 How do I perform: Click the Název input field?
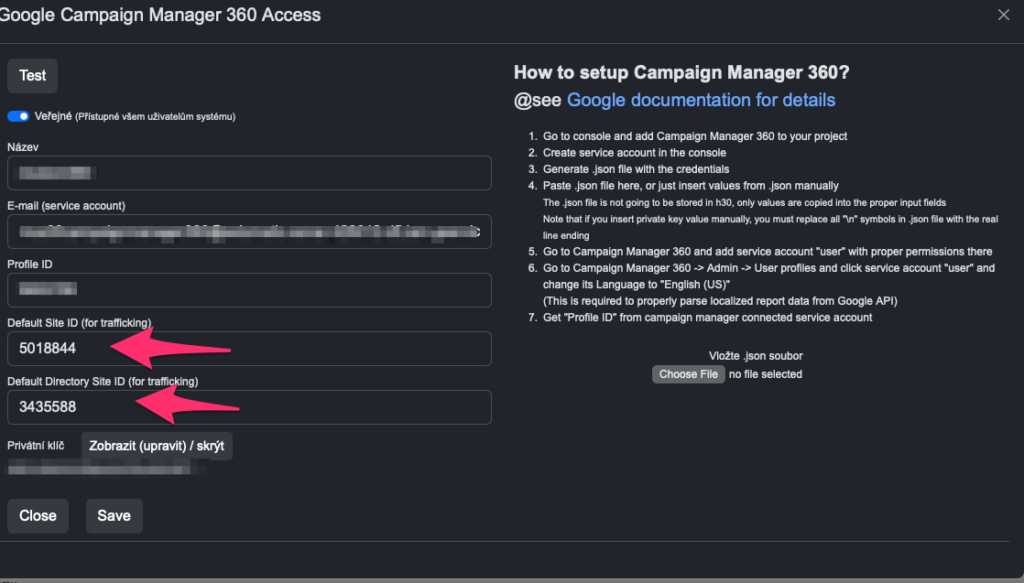249,173
